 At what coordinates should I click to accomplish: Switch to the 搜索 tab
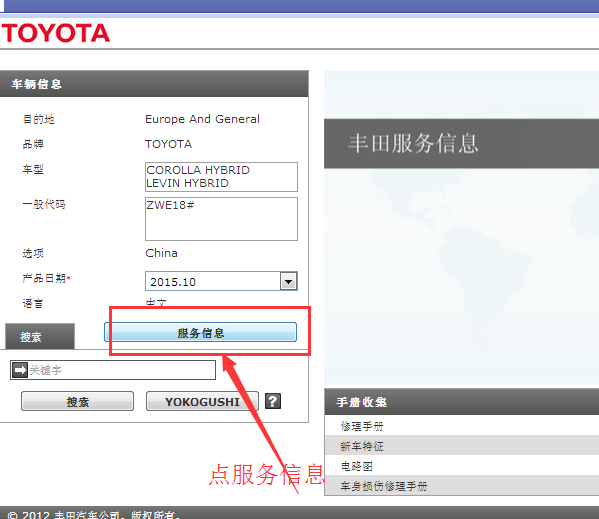click(x=40, y=336)
